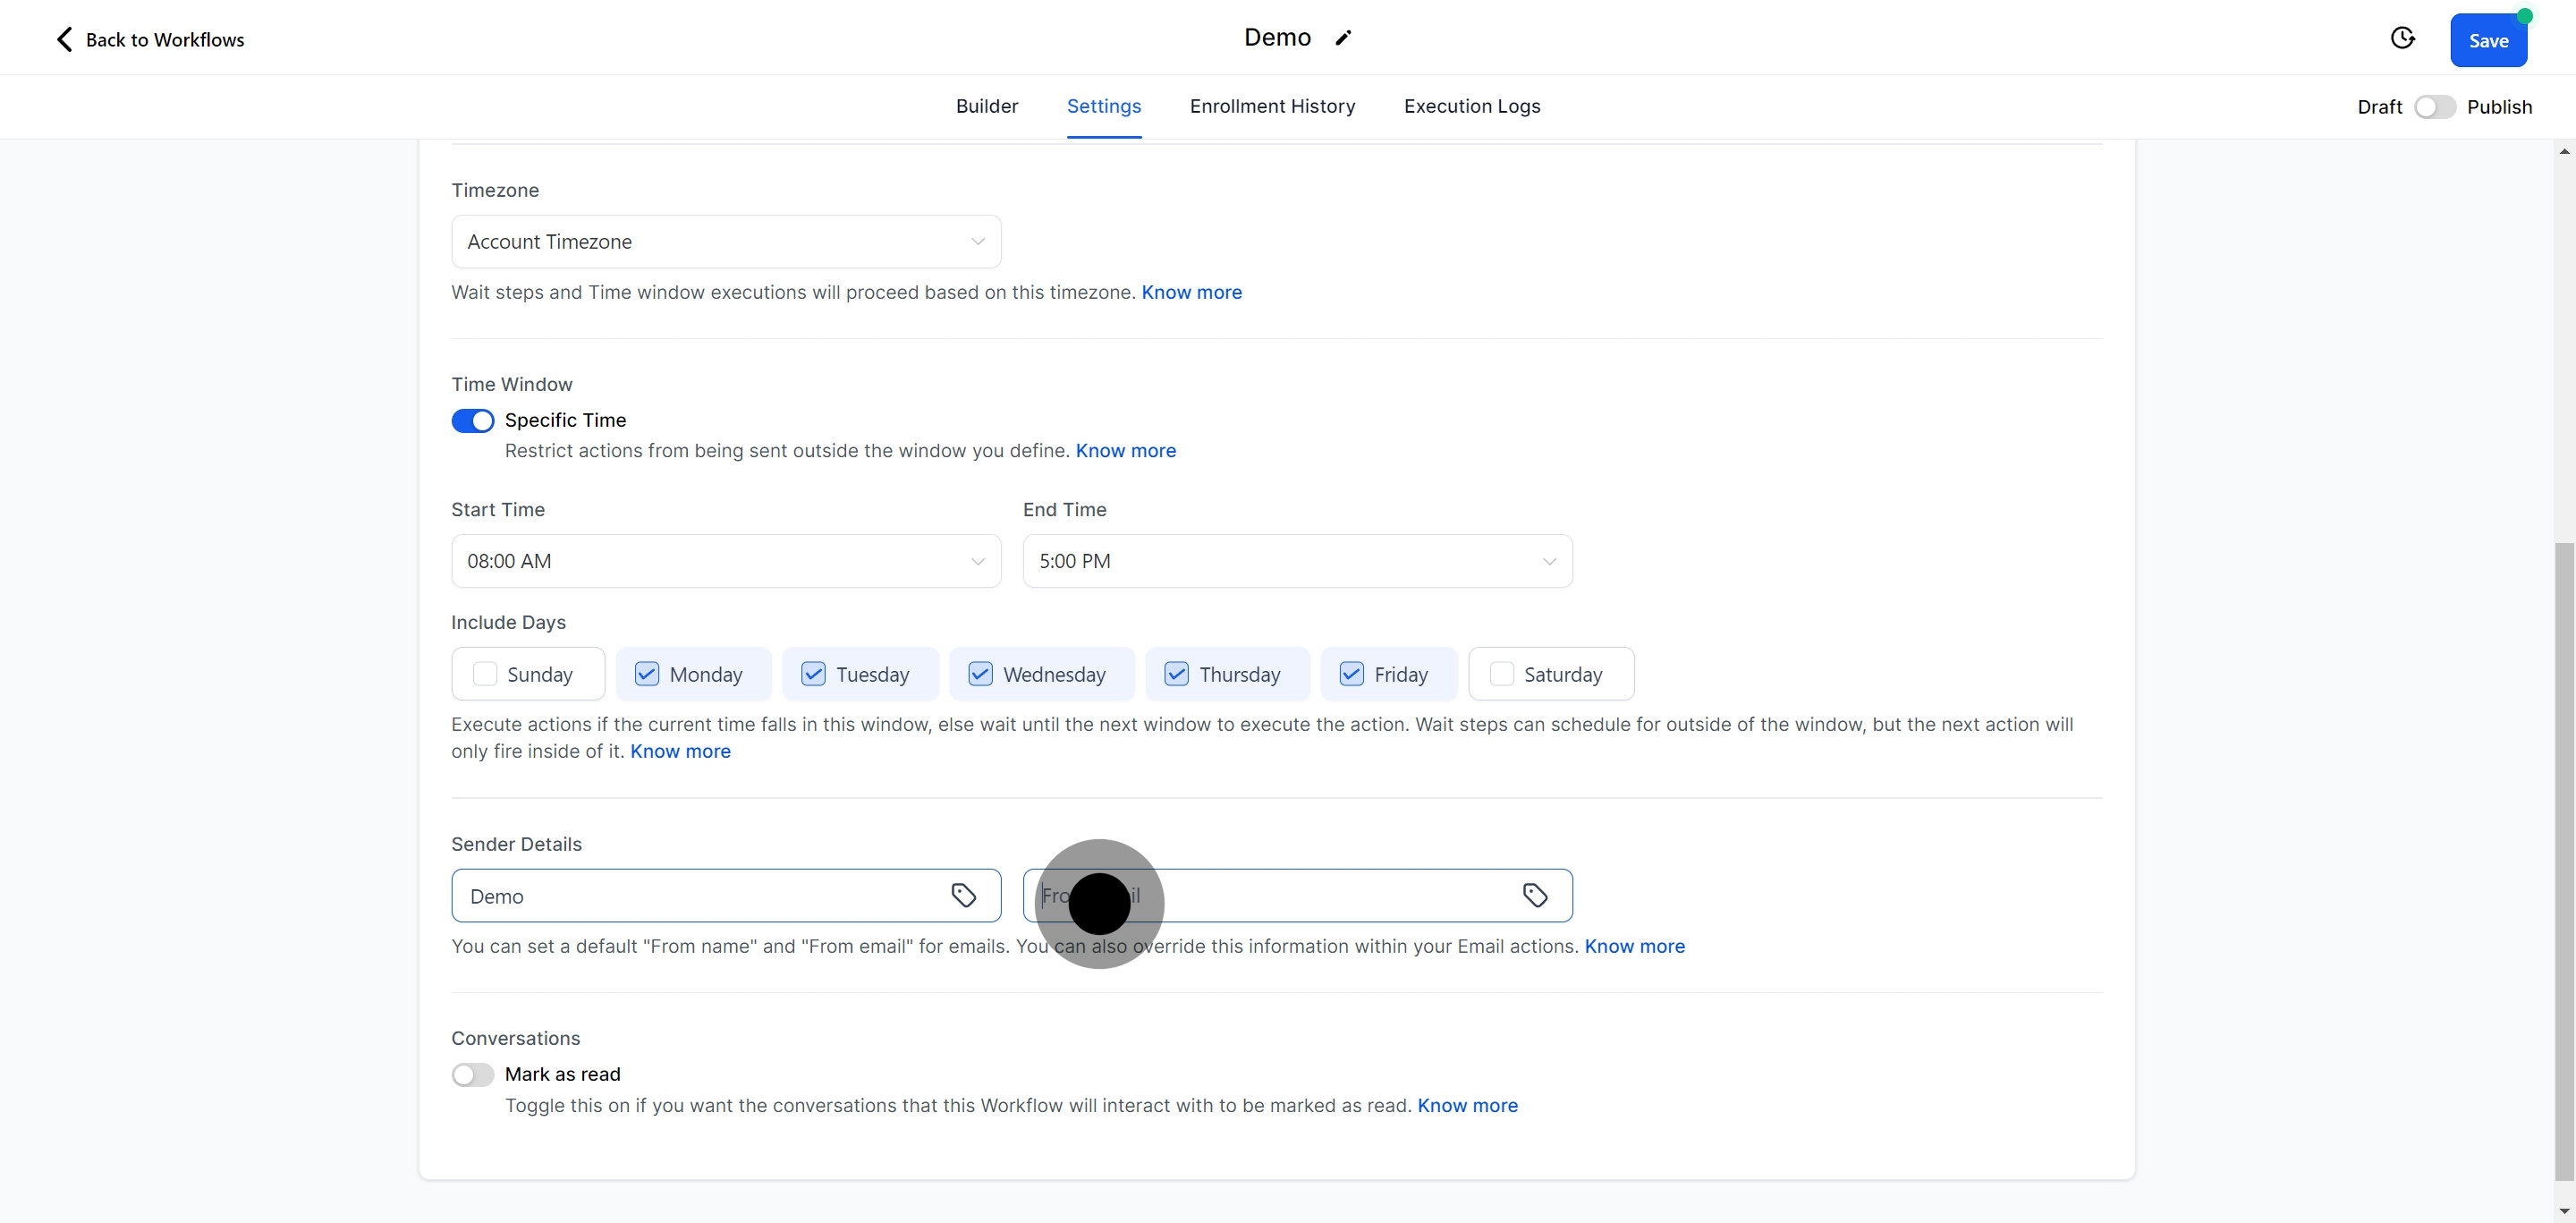
Task: Click the Save button
Action: (2488, 41)
